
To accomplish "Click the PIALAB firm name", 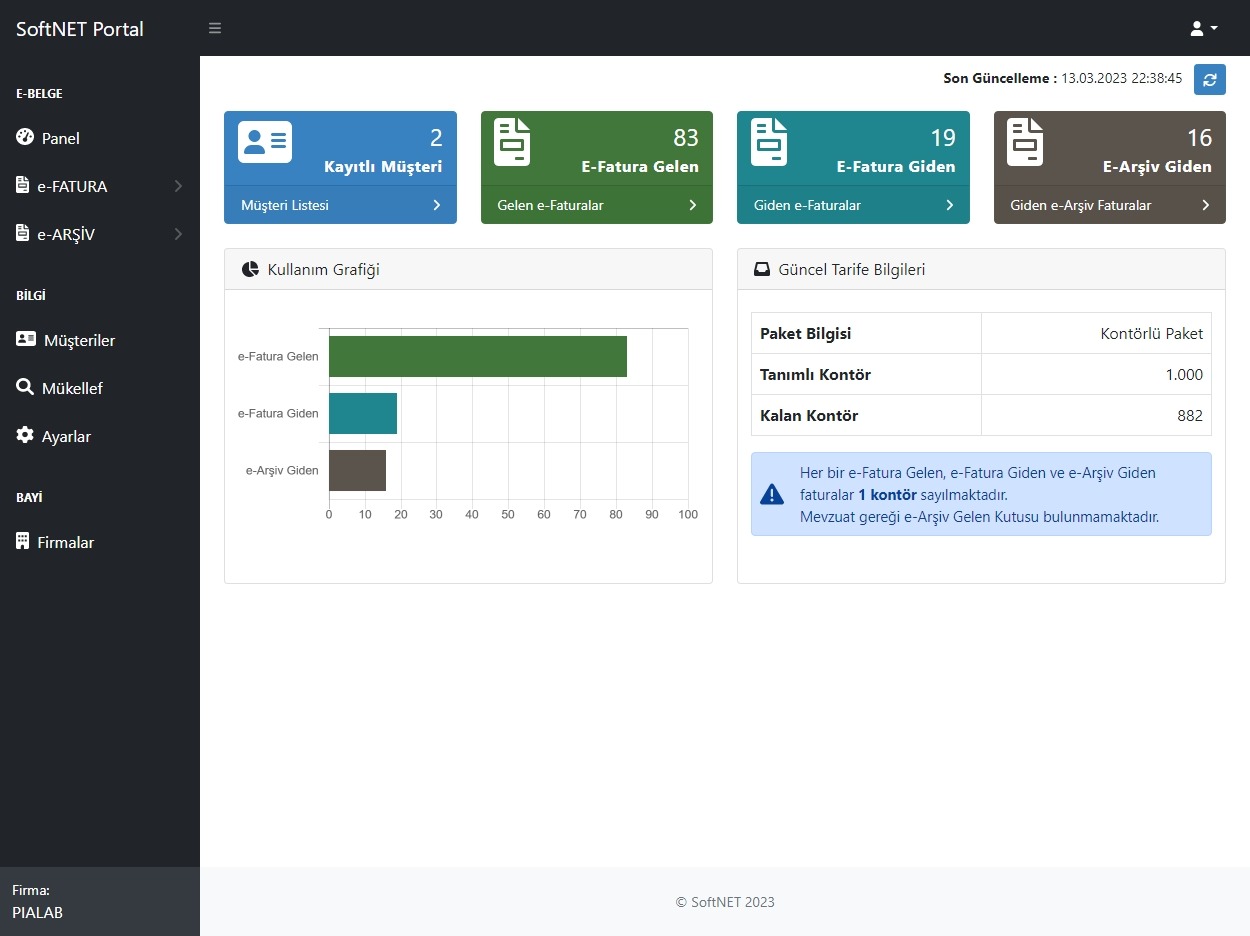I will pyautogui.click(x=37, y=912).
